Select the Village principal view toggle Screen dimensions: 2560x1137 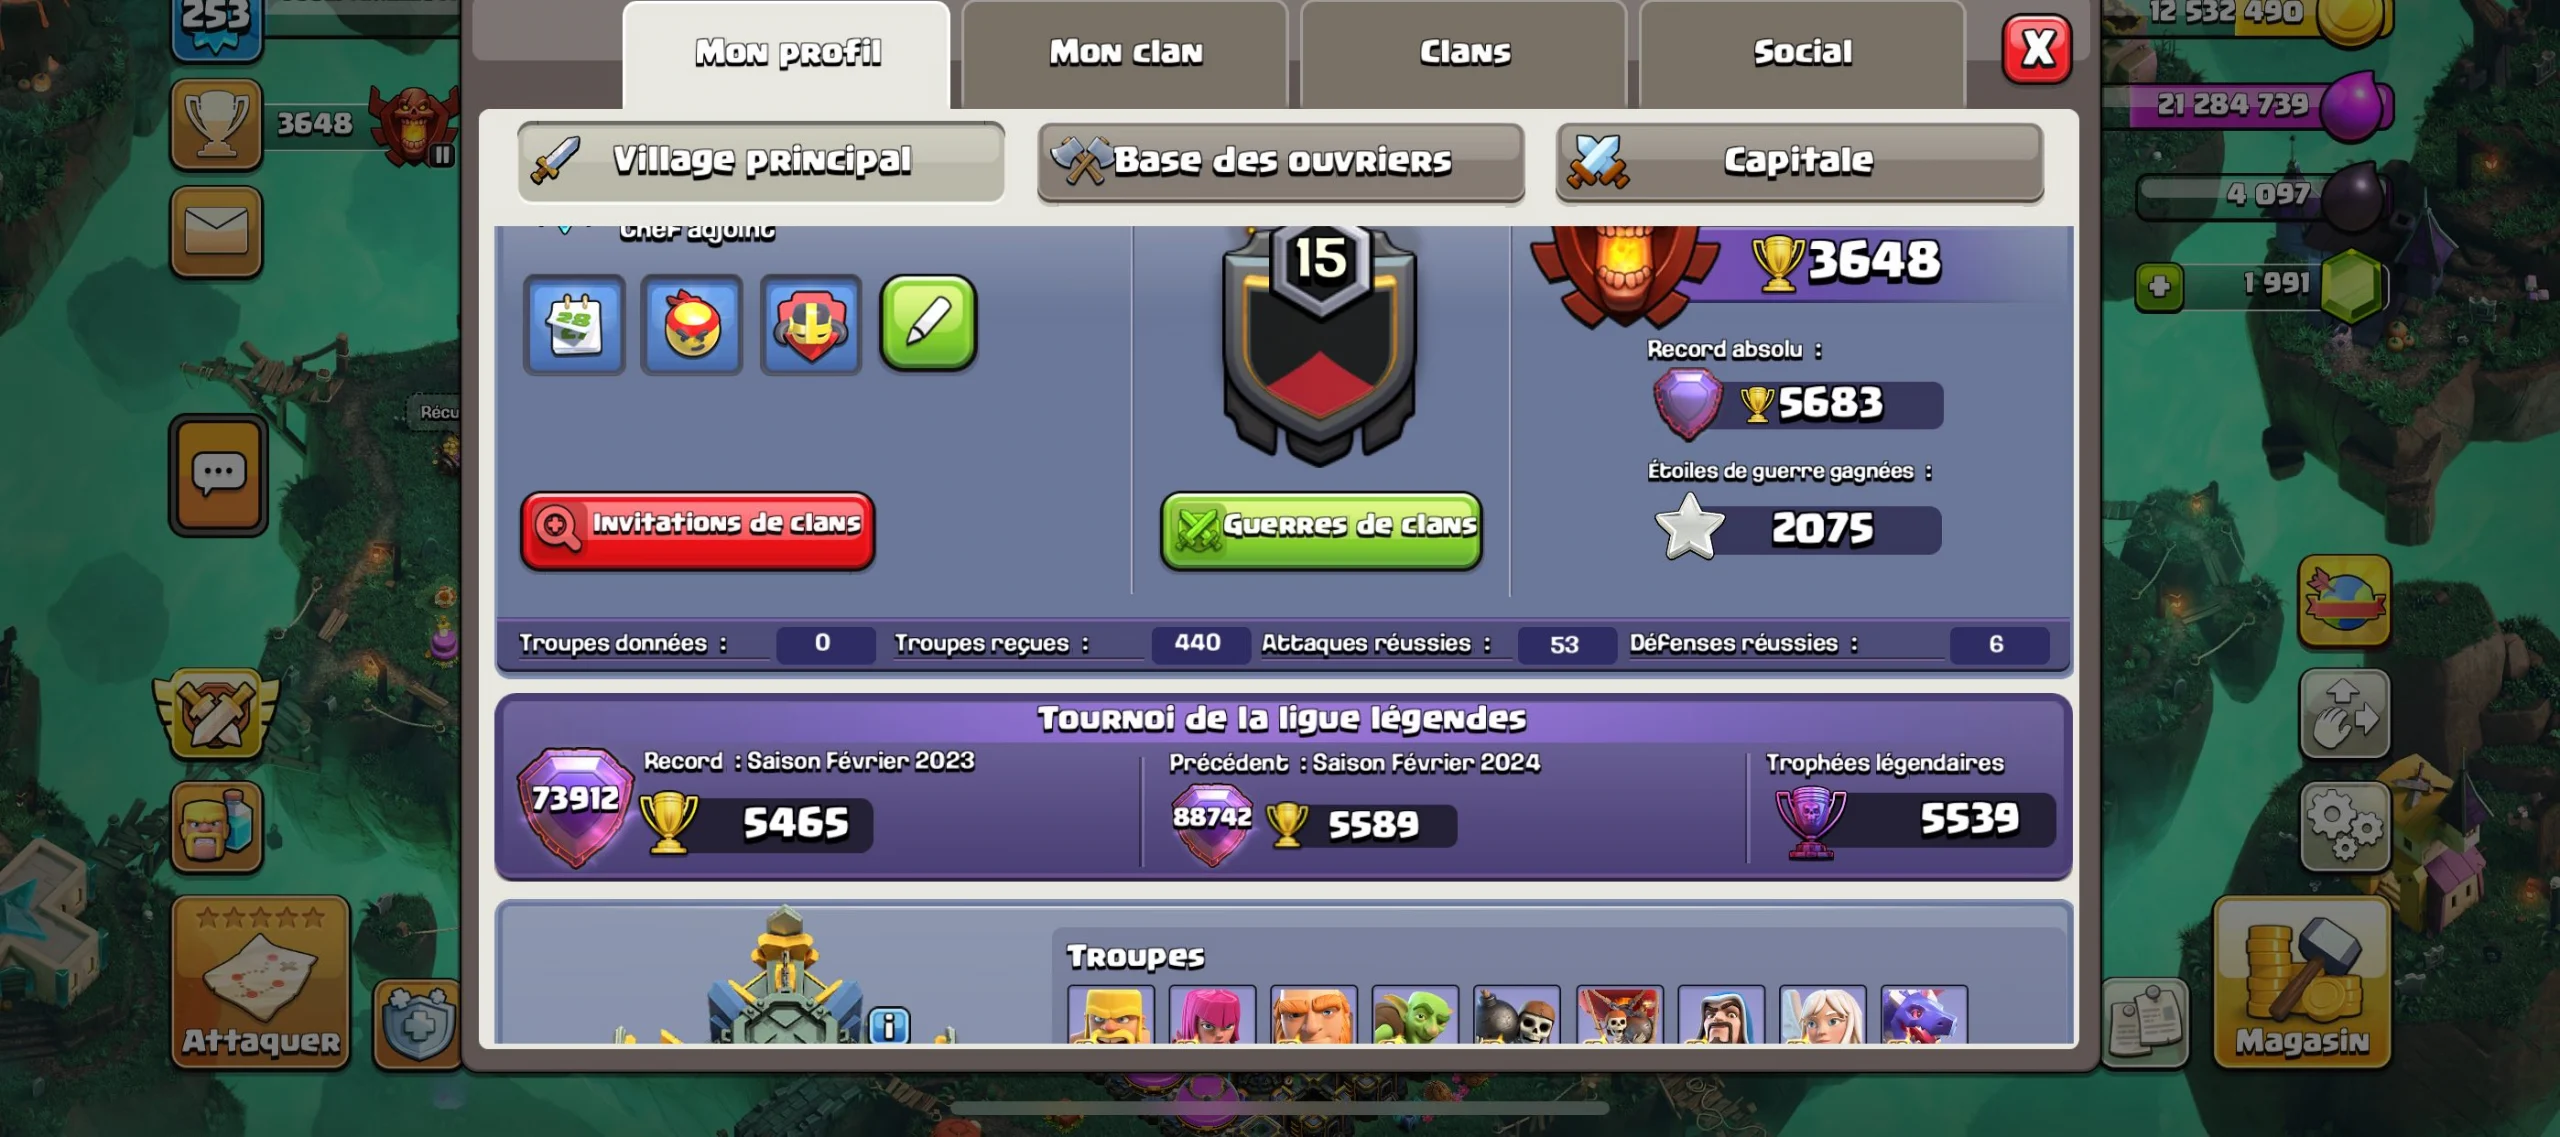pos(761,161)
